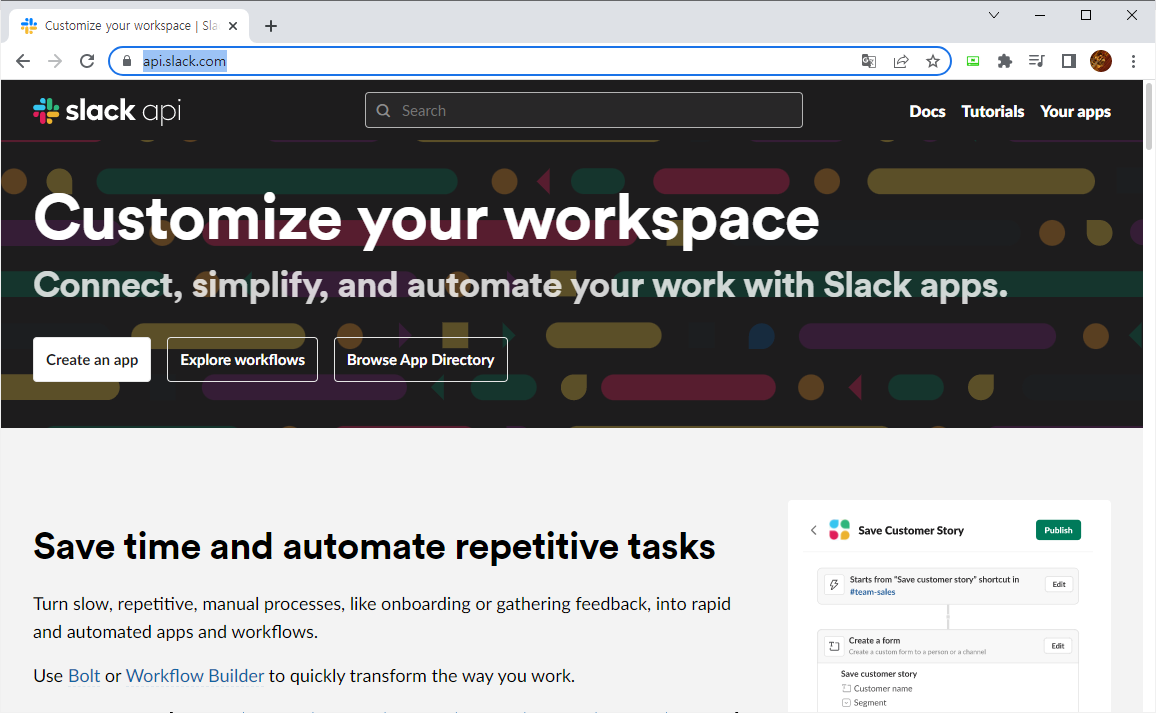Open the Docs menu item

927,111
